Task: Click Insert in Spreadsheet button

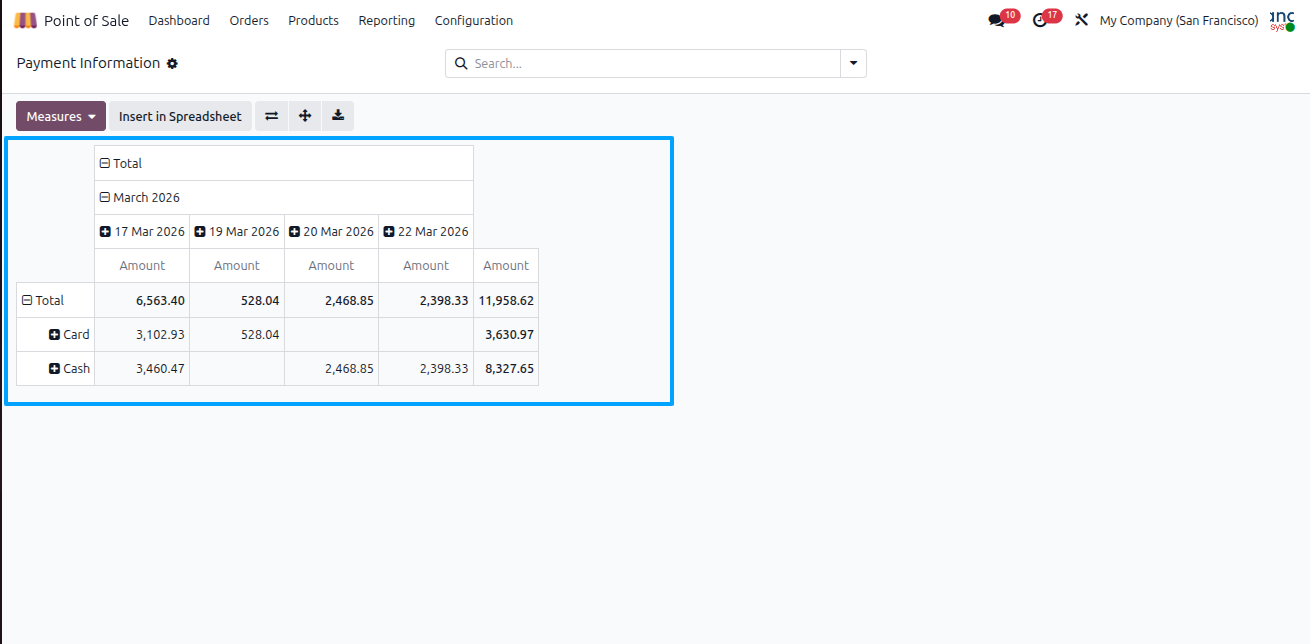Action: 180,116
